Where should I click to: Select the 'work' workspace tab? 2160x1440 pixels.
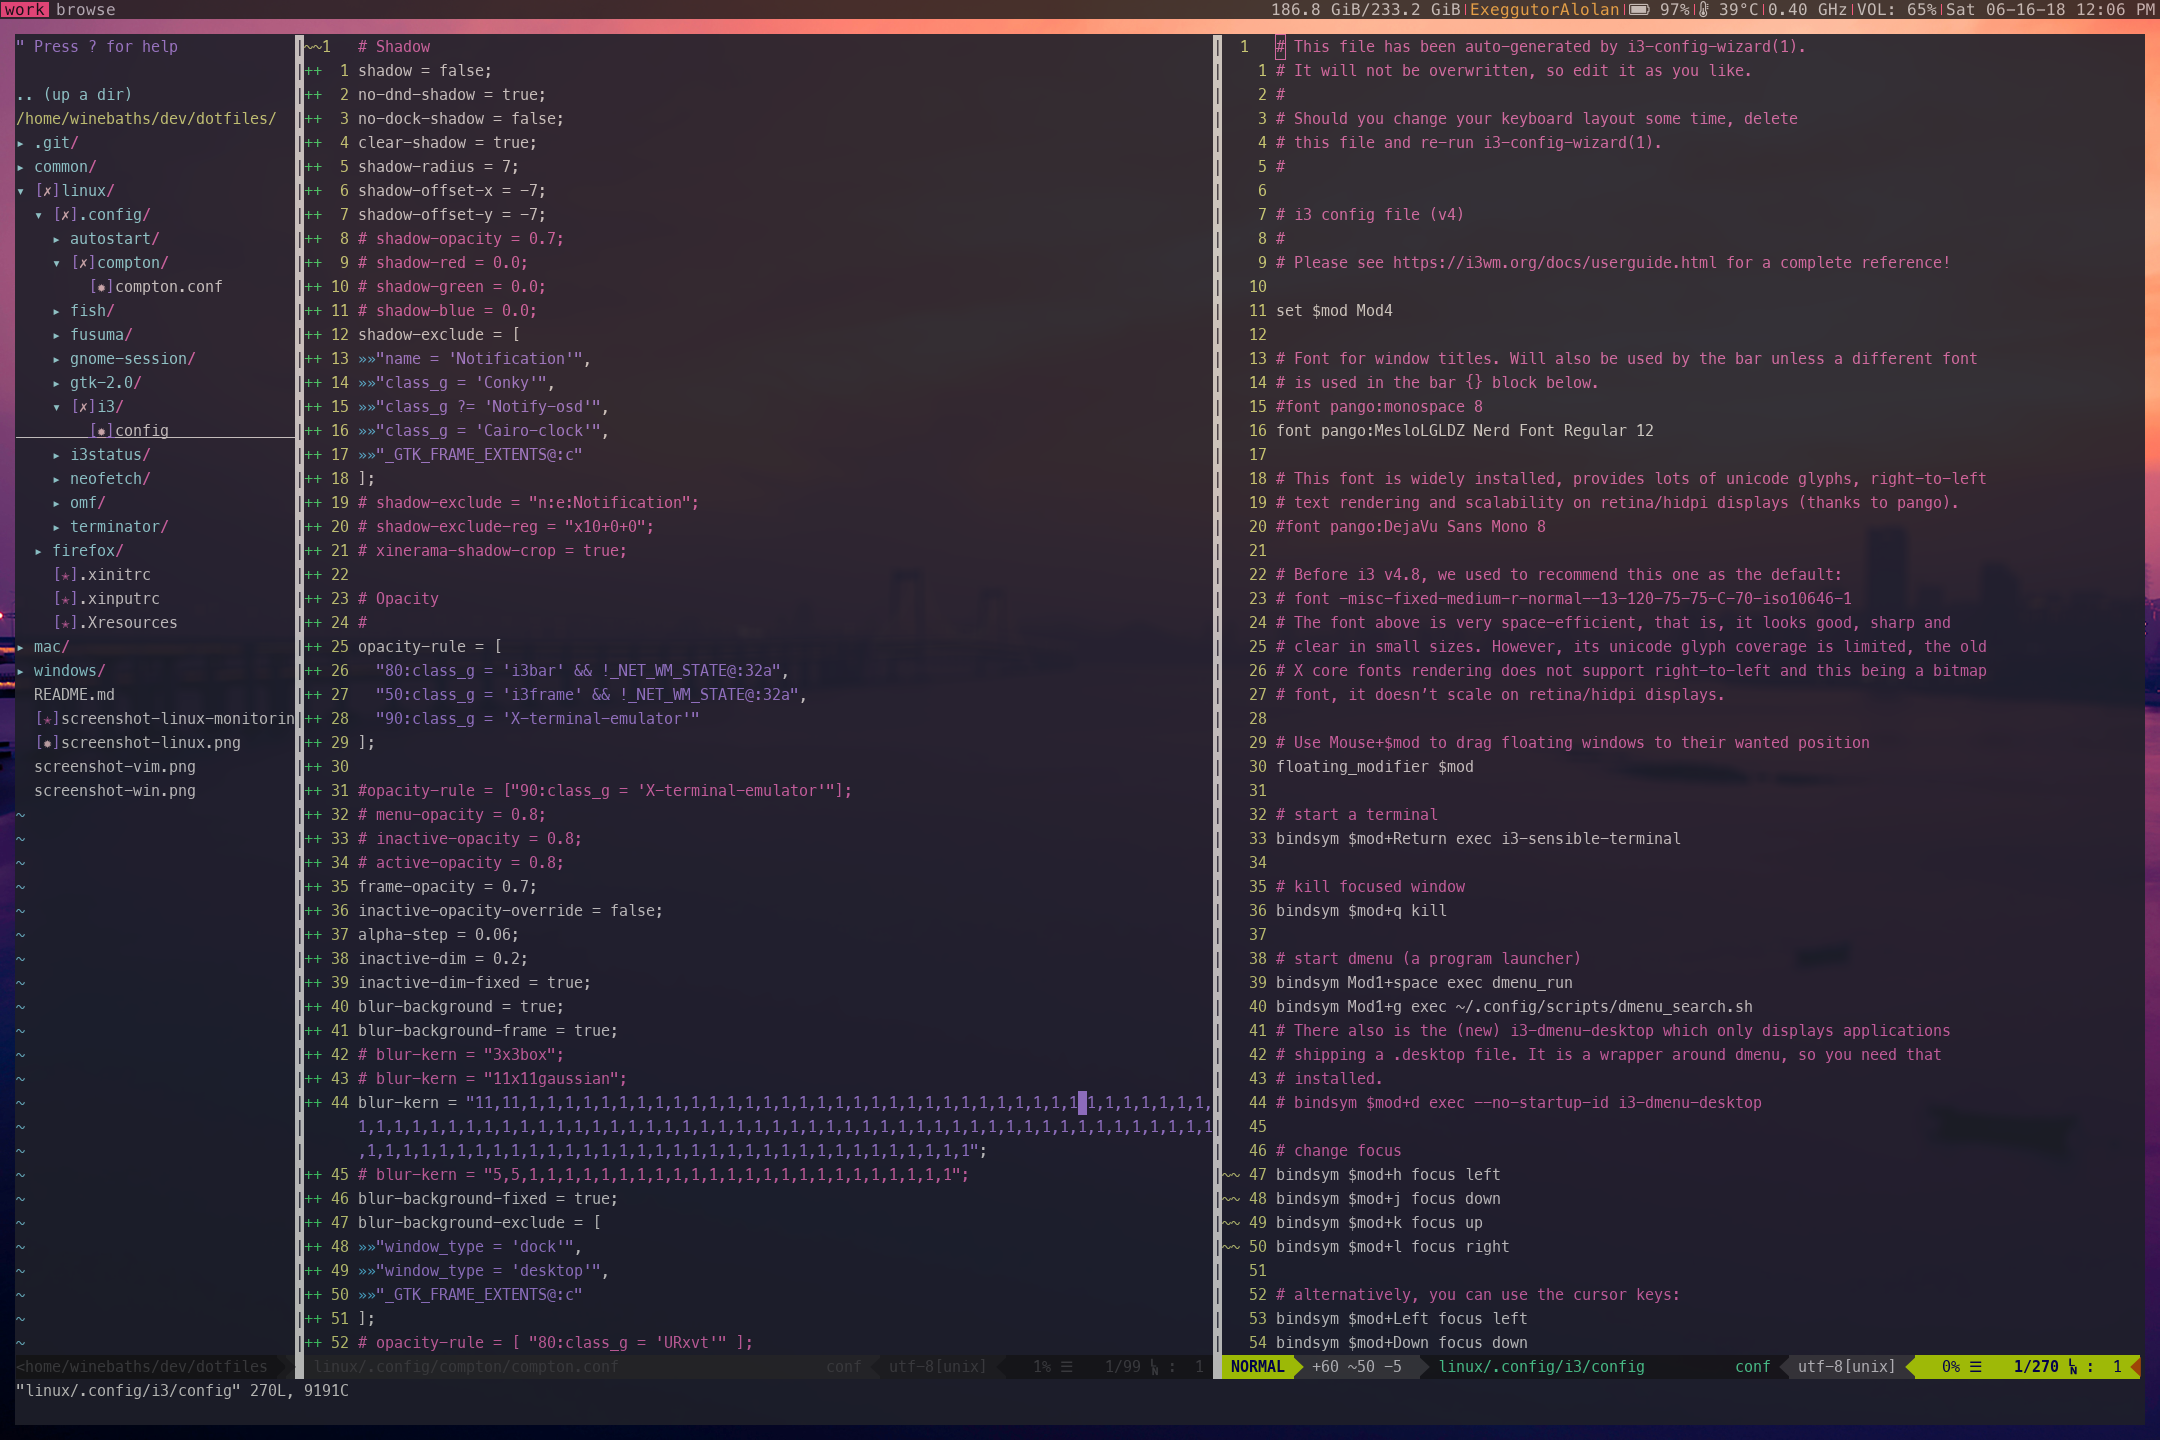[x=25, y=10]
